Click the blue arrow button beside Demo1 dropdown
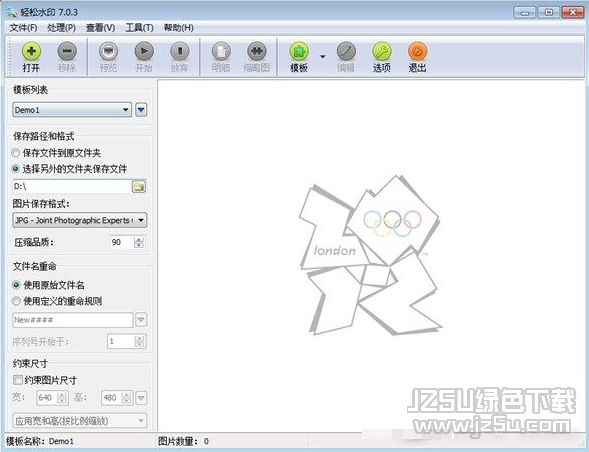 [x=141, y=110]
